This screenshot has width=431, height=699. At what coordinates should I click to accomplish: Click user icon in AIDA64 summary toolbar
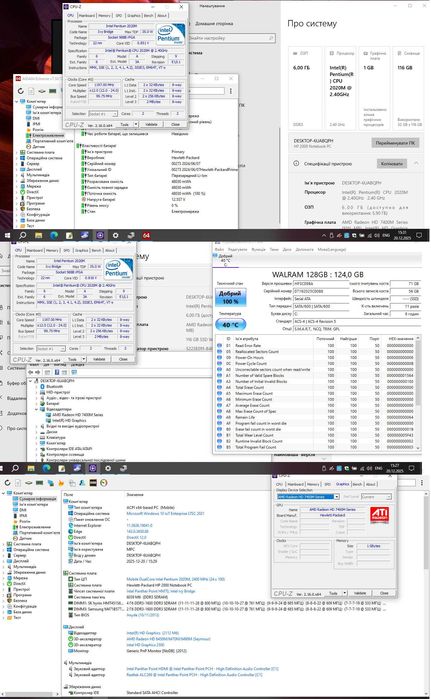[x=82, y=483]
